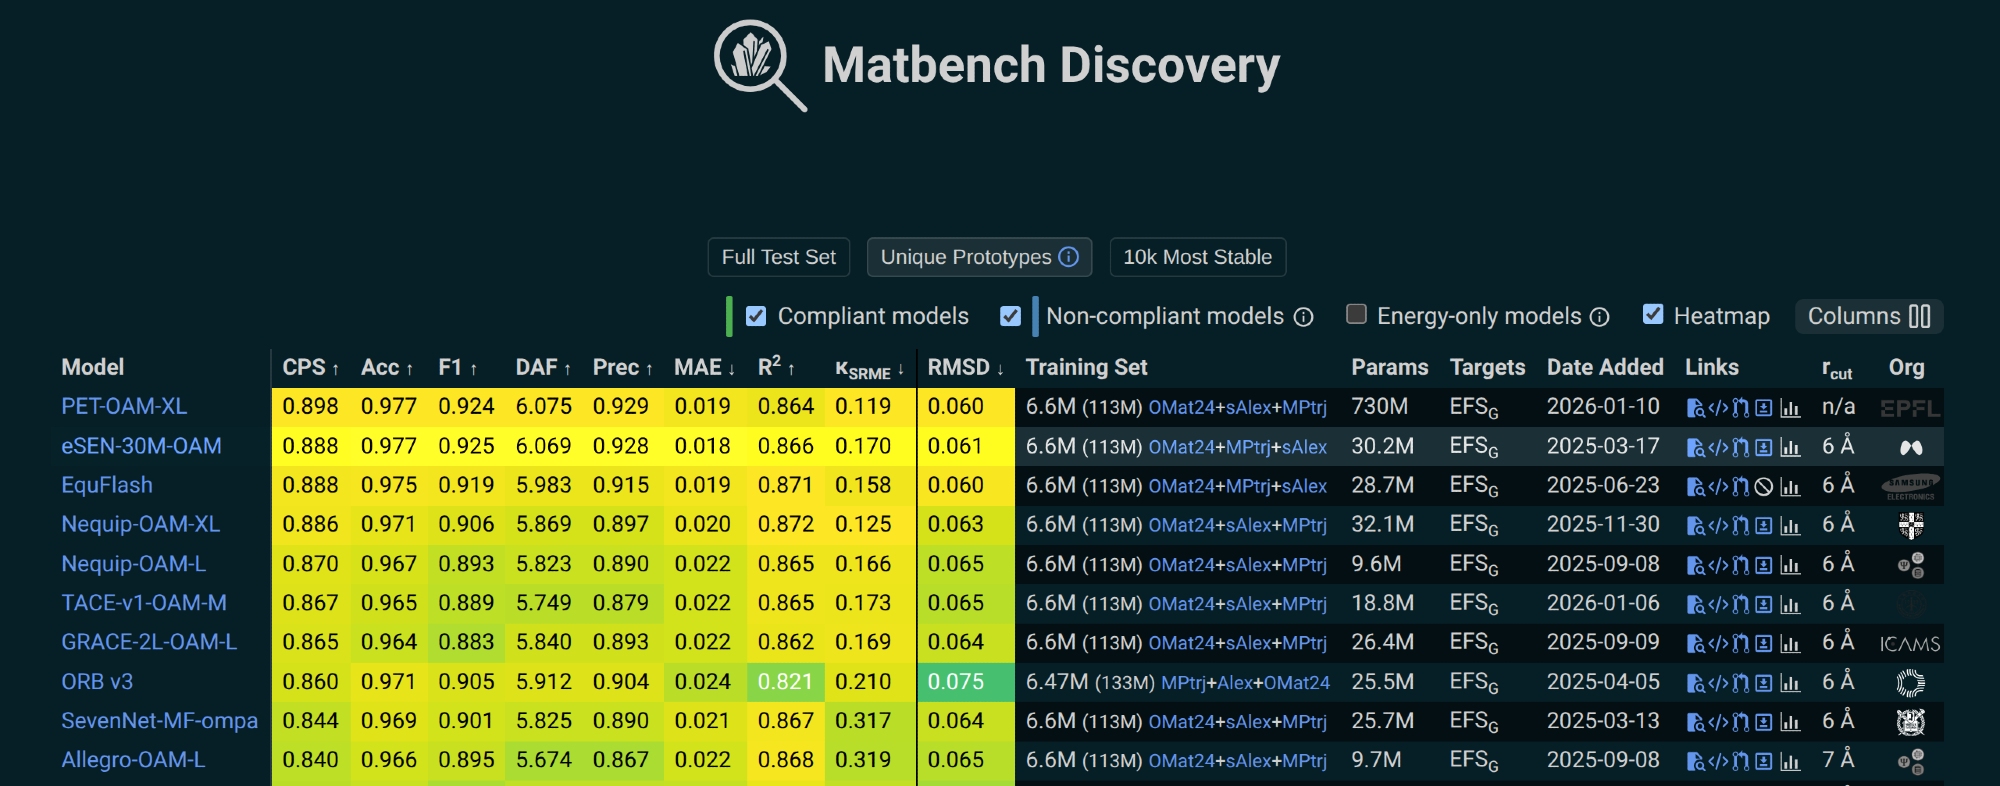Open the SevenNet-MF-ompa model link
Viewport: 2000px width, 786px height.
point(159,721)
